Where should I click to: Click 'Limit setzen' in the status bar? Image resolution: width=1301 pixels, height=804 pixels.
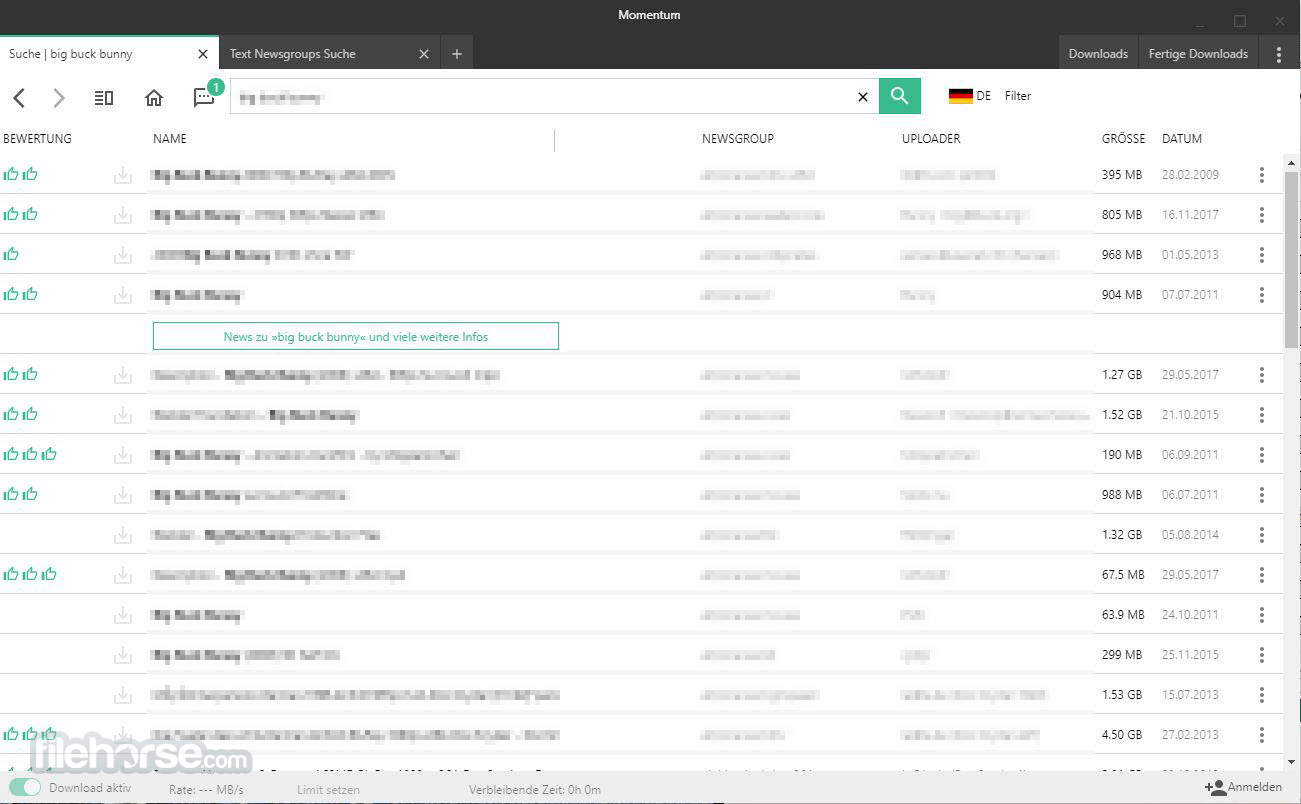[x=328, y=789]
